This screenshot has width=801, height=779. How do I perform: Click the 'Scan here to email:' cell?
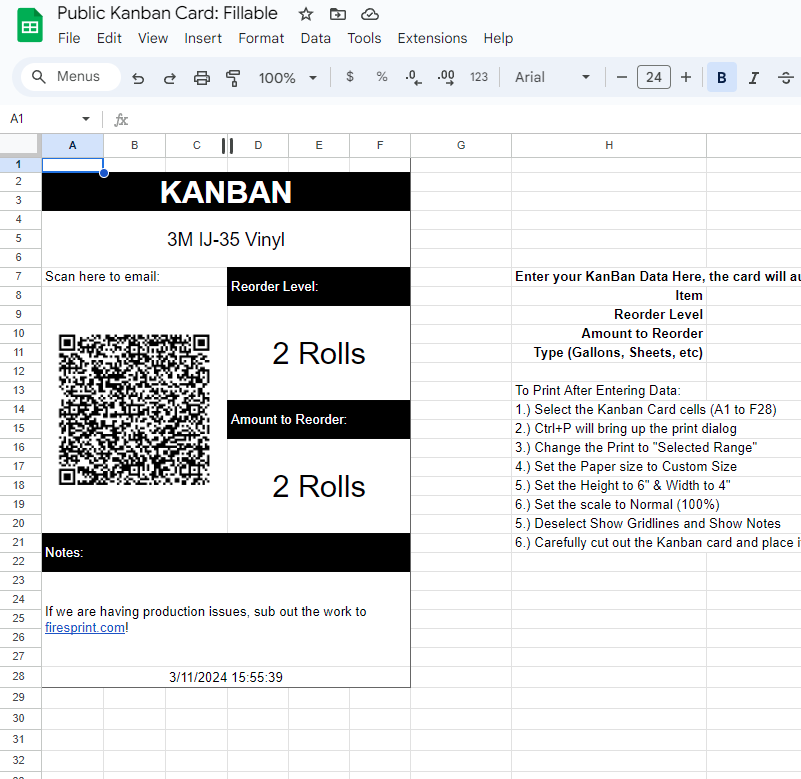[134, 276]
